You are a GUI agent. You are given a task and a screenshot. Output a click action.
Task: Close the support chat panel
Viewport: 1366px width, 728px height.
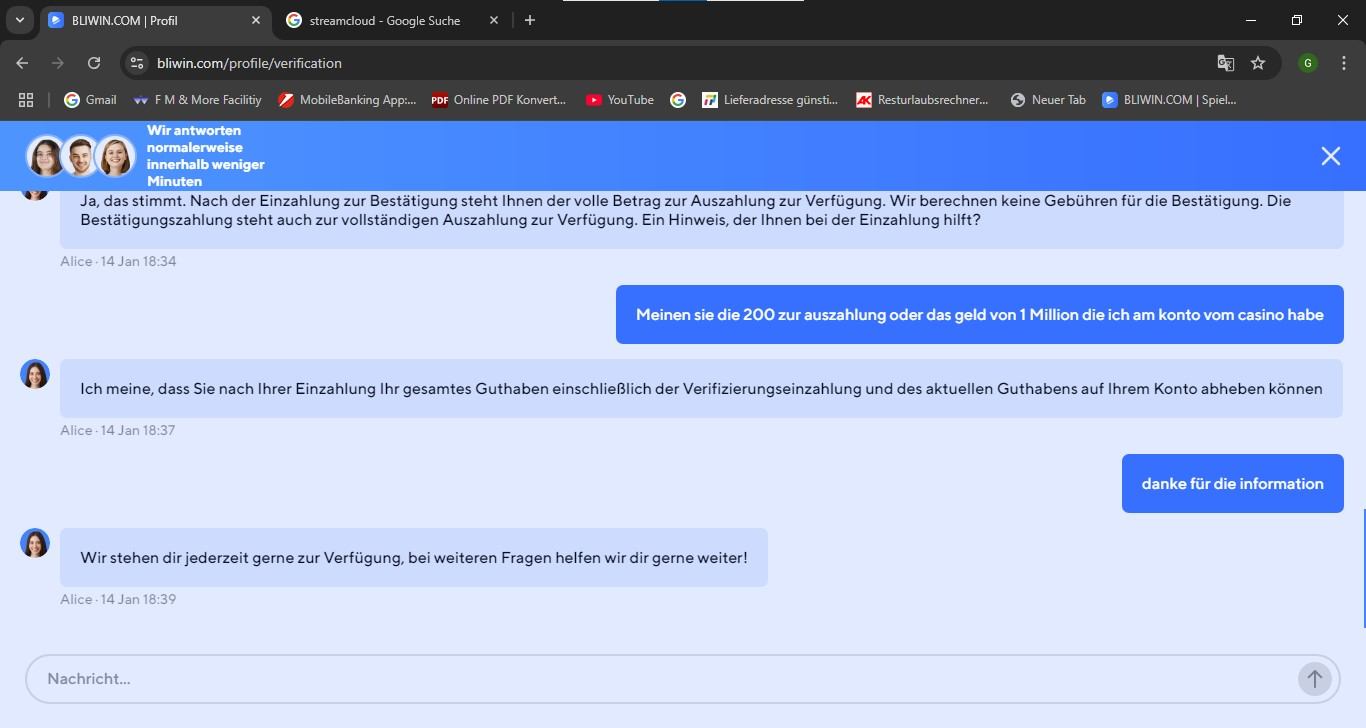coord(1330,156)
